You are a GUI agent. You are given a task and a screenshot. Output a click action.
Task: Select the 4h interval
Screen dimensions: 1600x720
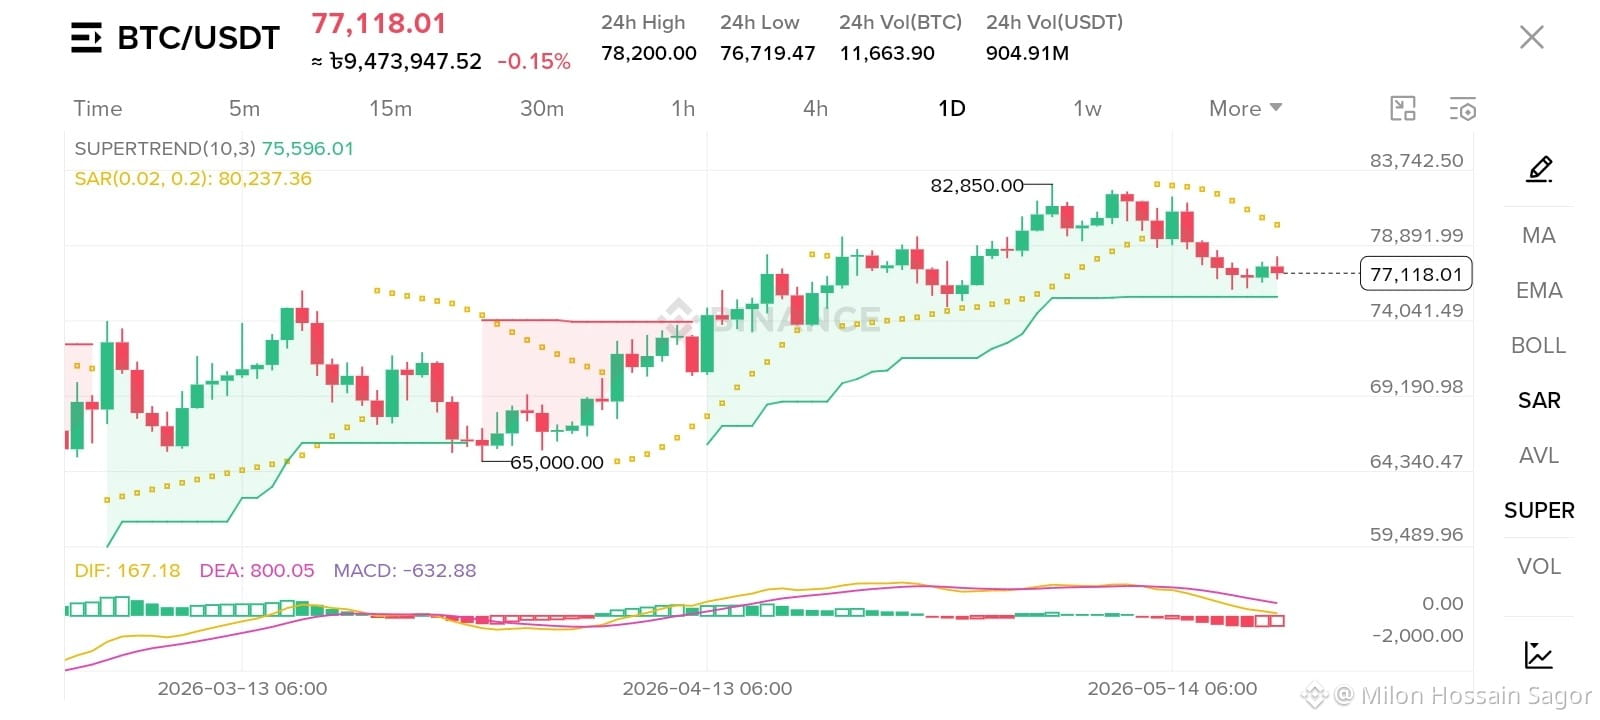[x=816, y=108]
